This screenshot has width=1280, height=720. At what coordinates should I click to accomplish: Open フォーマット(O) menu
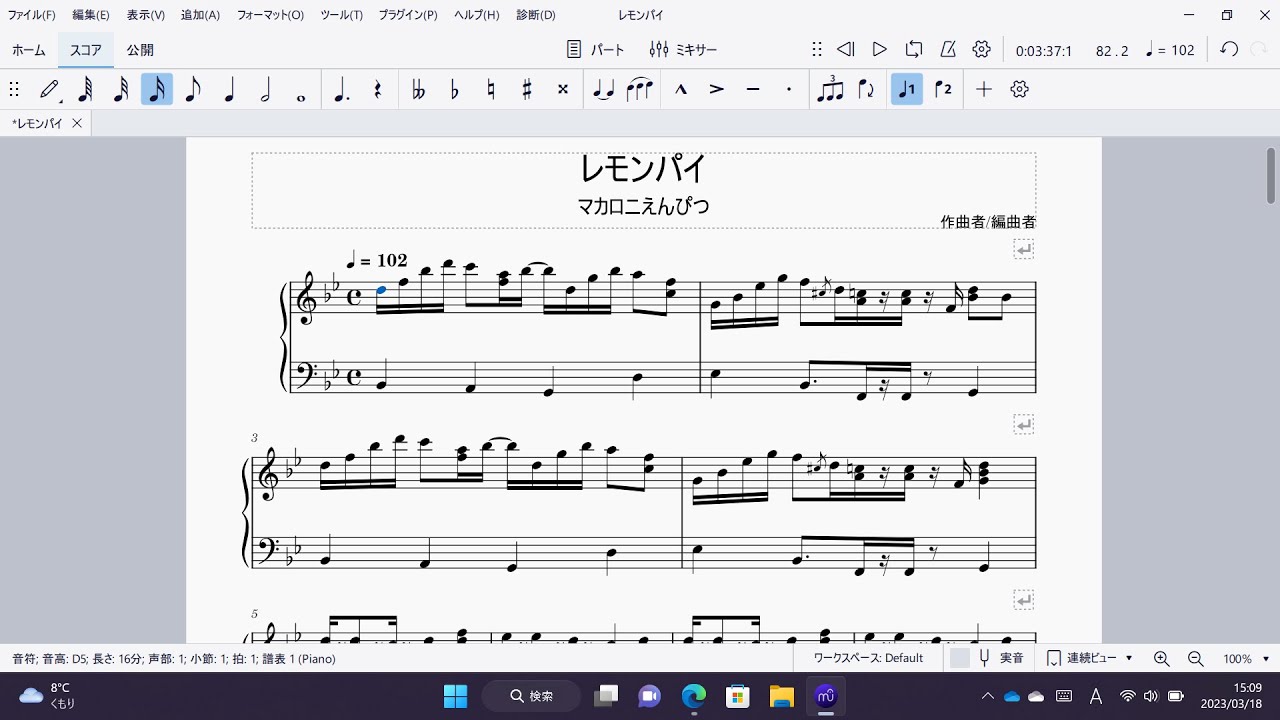coord(270,15)
